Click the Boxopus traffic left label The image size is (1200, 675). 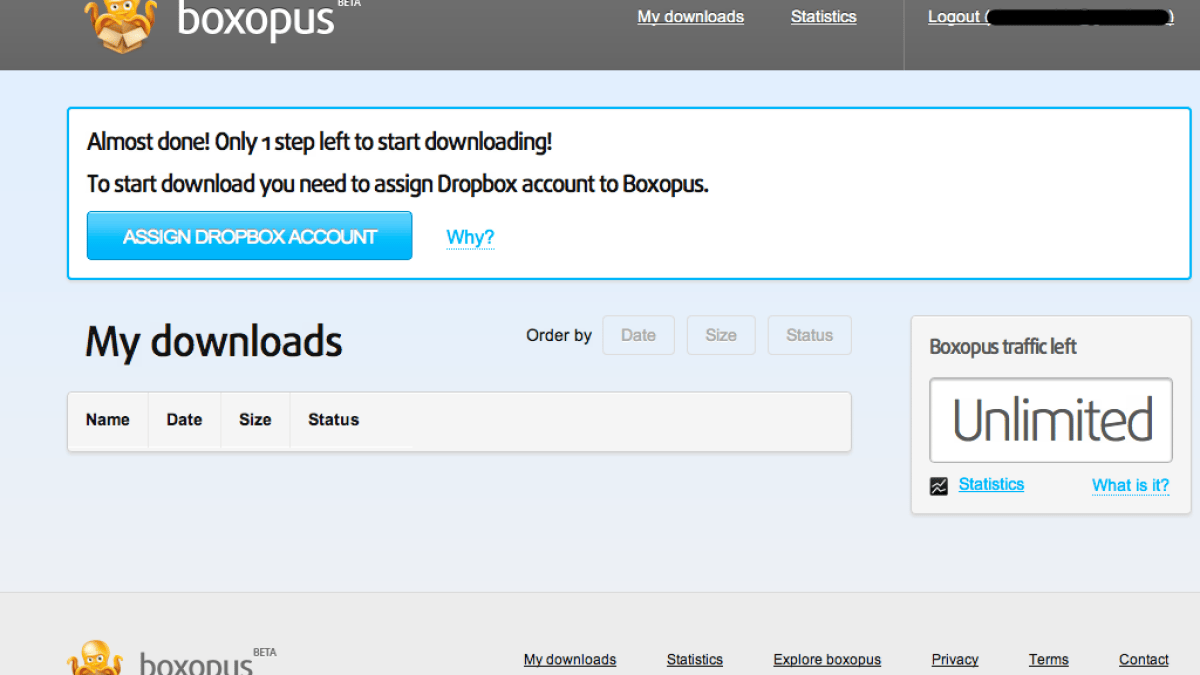coord(1003,347)
